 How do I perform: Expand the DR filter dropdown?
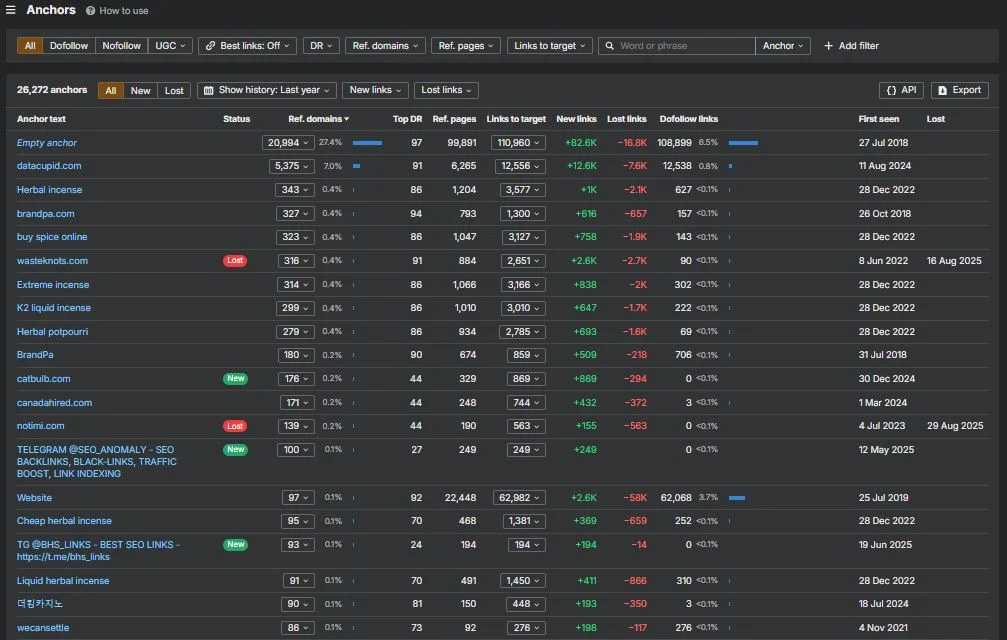click(x=321, y=46)
